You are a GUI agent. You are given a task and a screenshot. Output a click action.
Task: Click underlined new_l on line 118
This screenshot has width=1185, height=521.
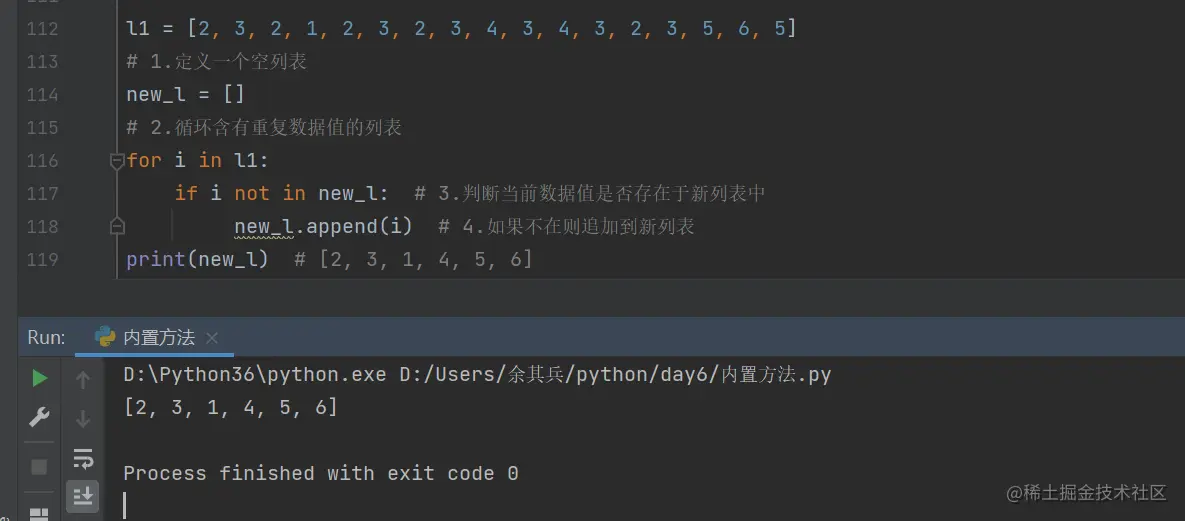tap(262, 227)
